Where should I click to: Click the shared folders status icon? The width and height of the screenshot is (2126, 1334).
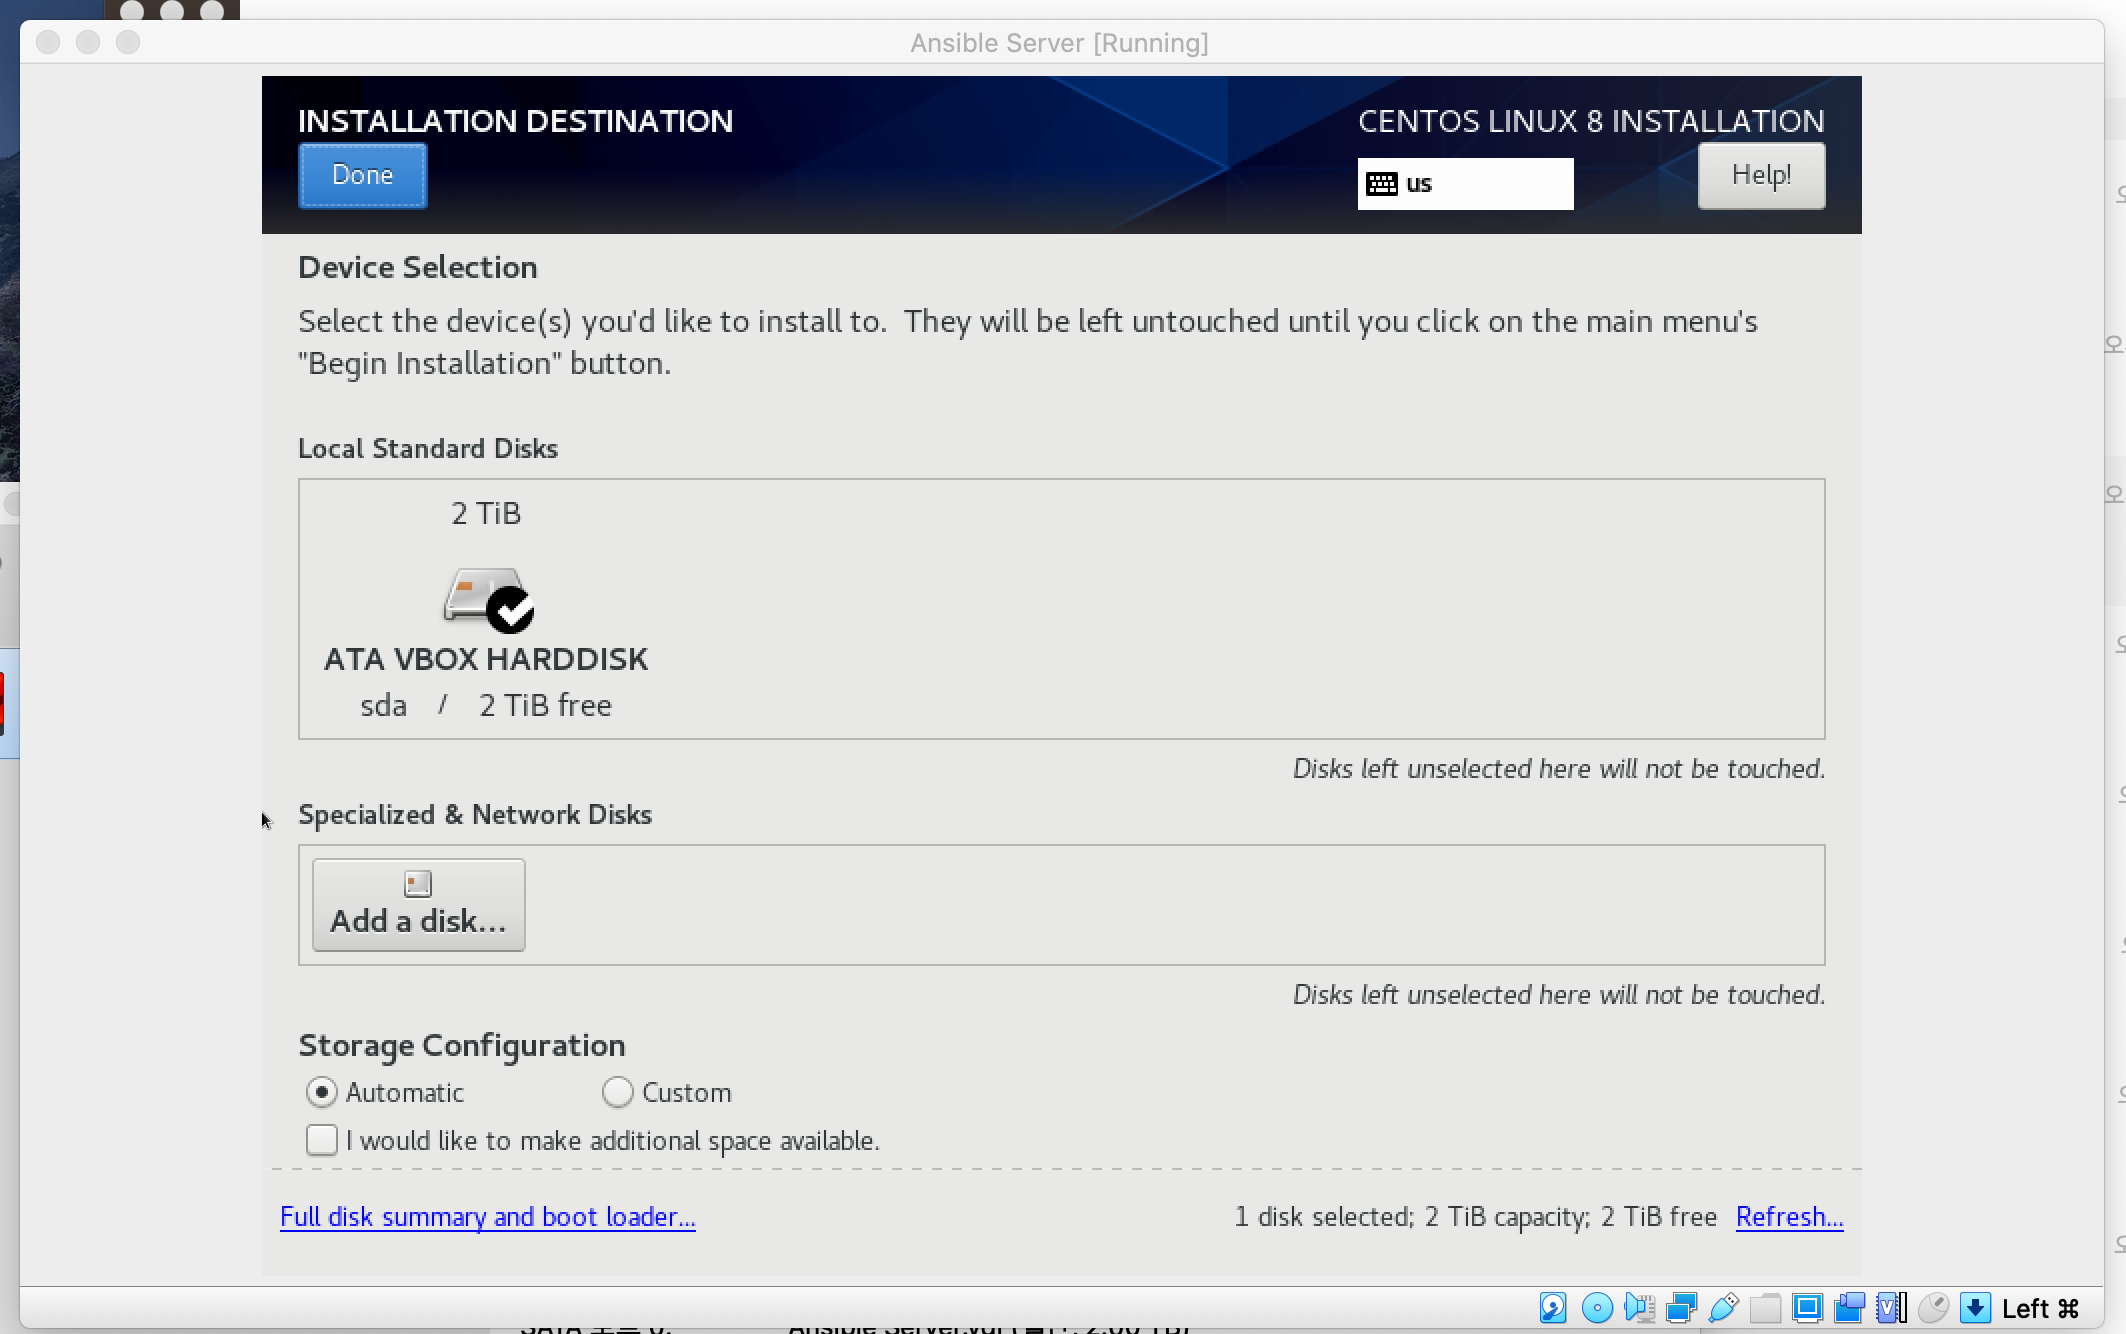click(x=1766, y=1308)
